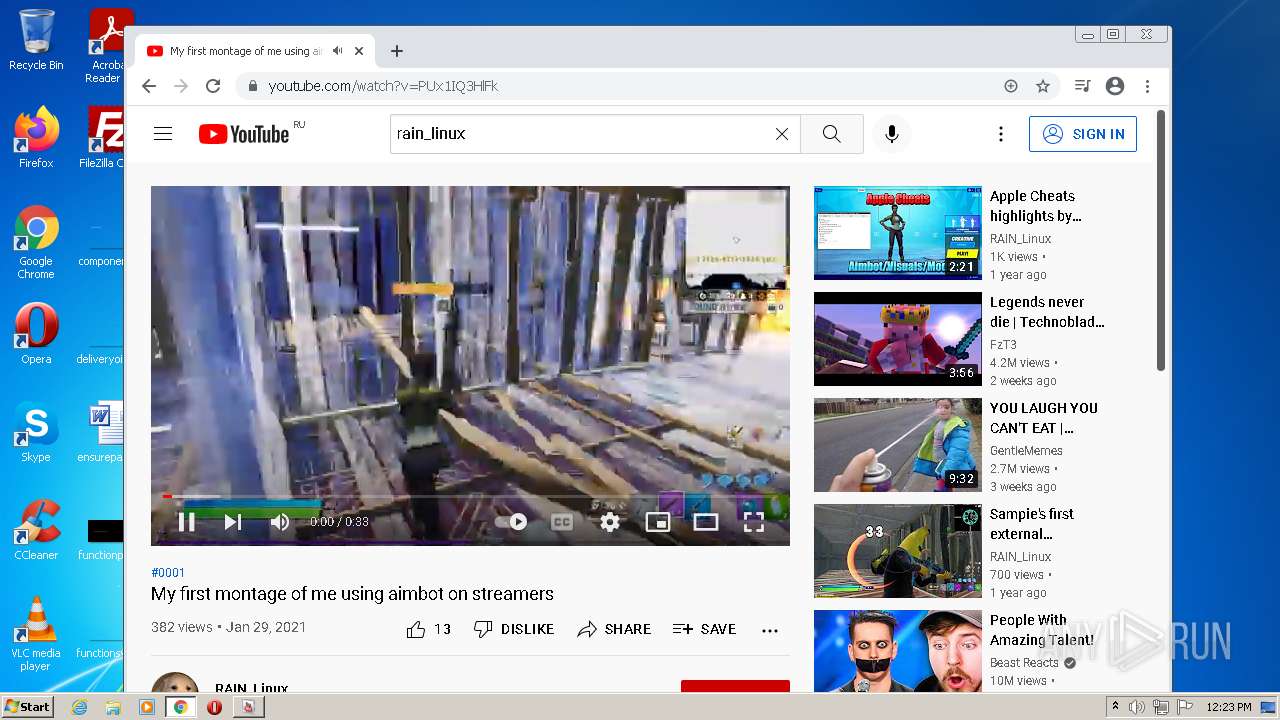
Task: Open the Apple Cheats highlights thumbnail
Action: pos(897,232)
